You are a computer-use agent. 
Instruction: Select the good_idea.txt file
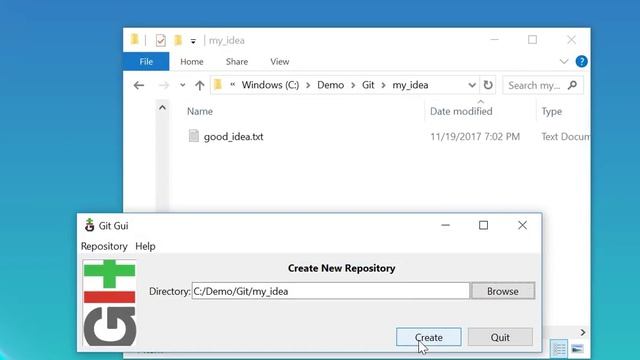click(233, 136)
